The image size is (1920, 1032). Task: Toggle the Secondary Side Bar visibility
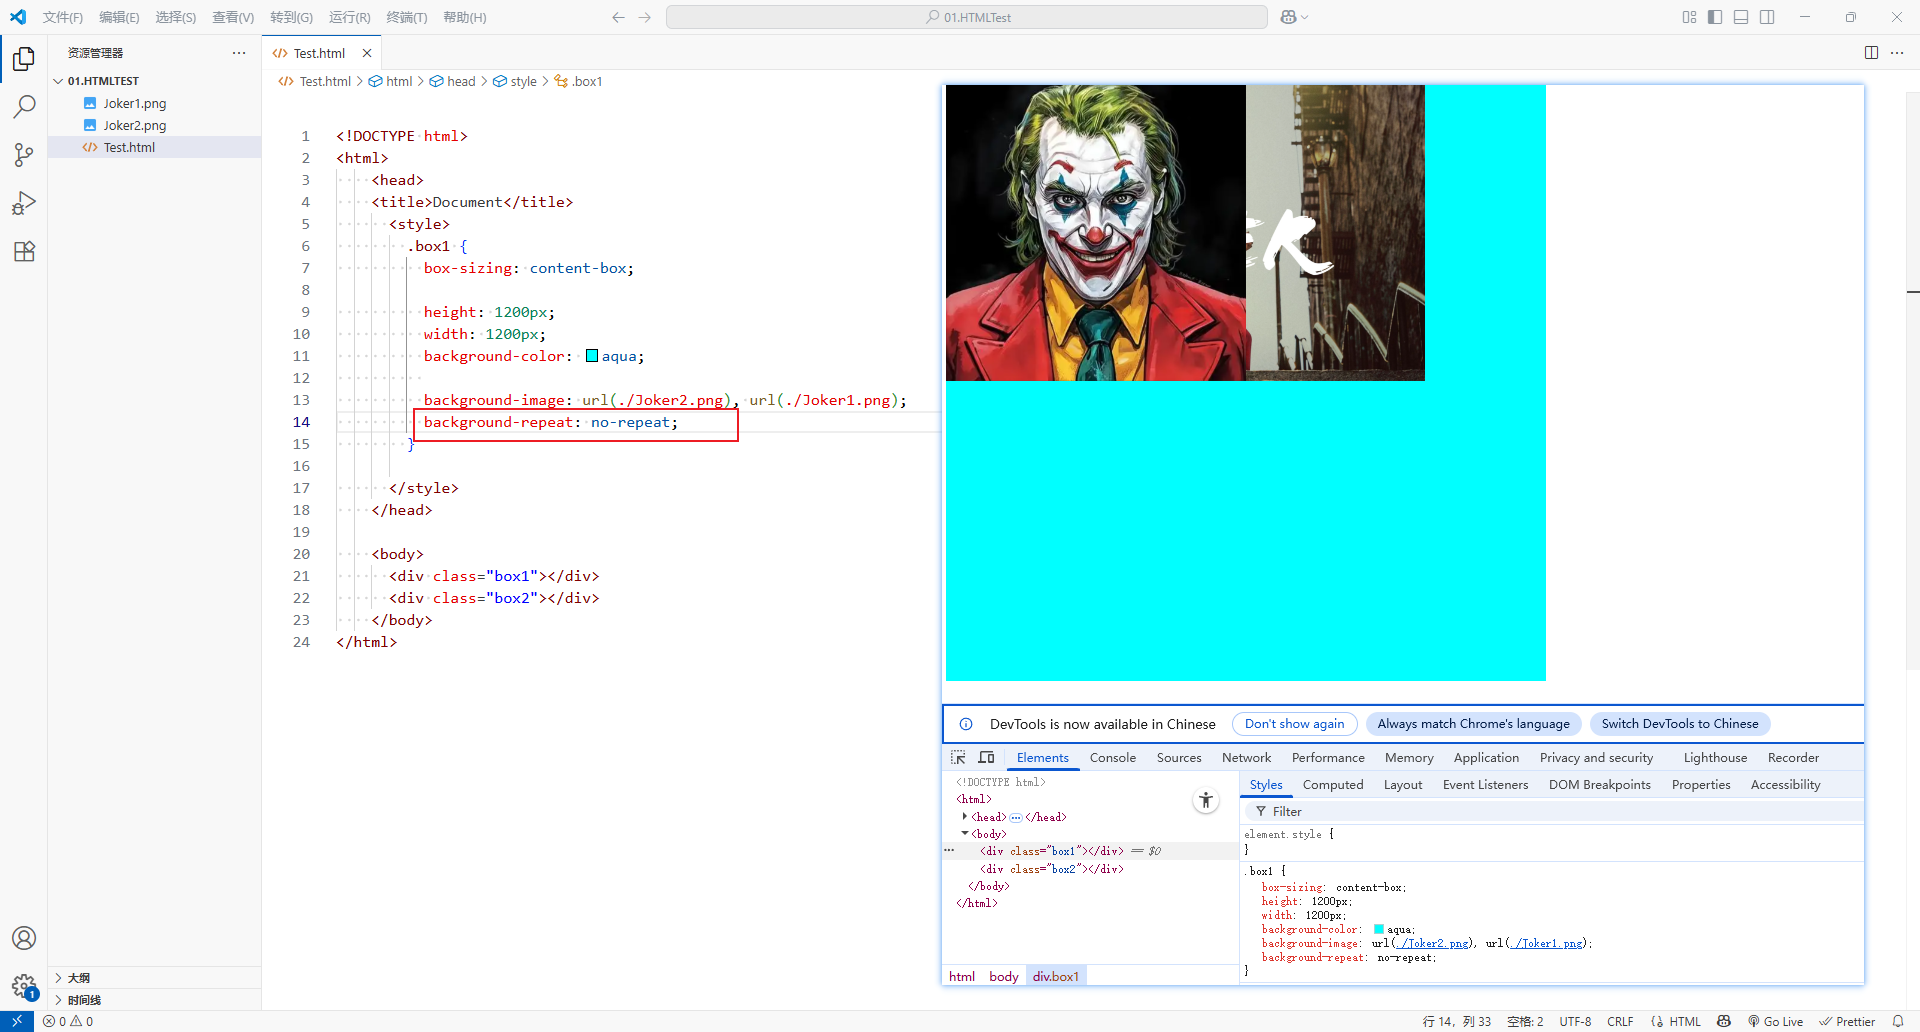1767,17
